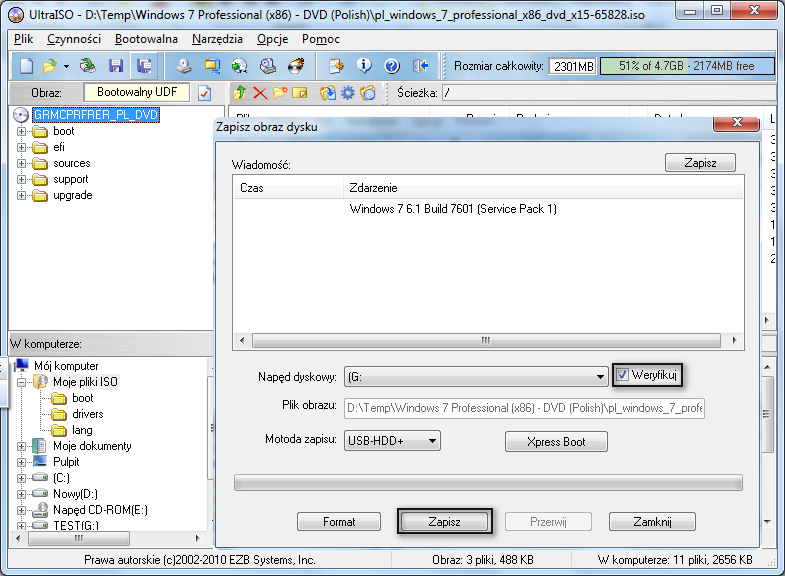Click the New image toolbar icon

(x=26, y=66)
